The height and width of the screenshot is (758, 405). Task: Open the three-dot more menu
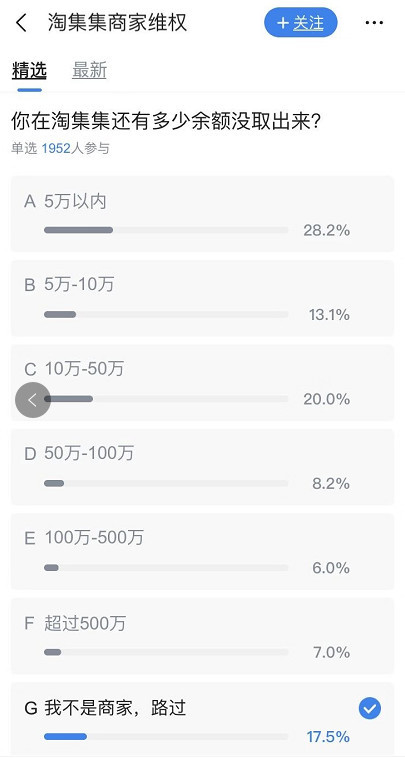tap(374, 23)
